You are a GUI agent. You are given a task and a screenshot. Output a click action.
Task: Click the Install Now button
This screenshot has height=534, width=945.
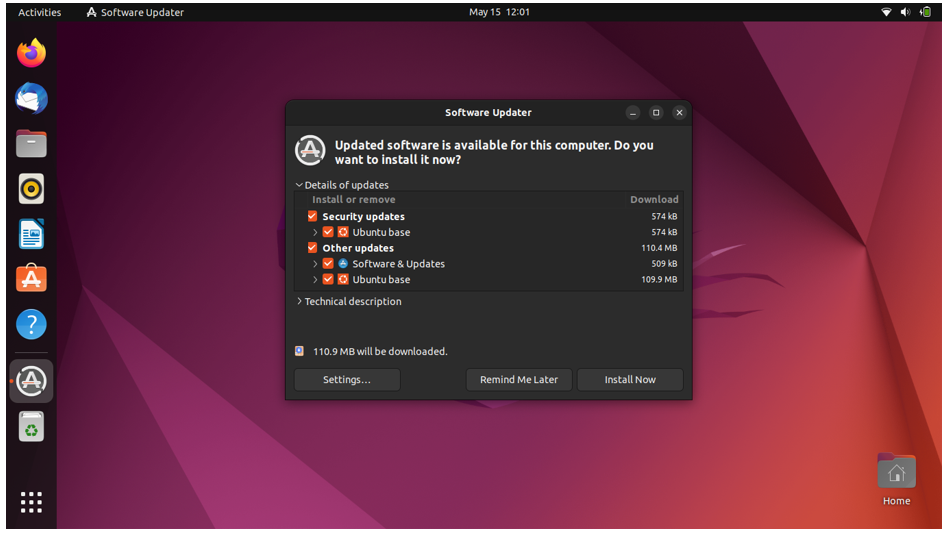[x=630, y=380]
